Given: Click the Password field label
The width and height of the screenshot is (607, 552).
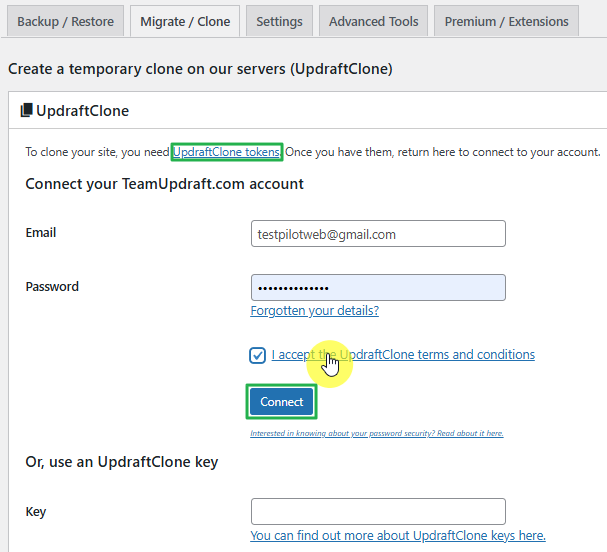Looking at the screenshot, I should click(x=52, y=287).
